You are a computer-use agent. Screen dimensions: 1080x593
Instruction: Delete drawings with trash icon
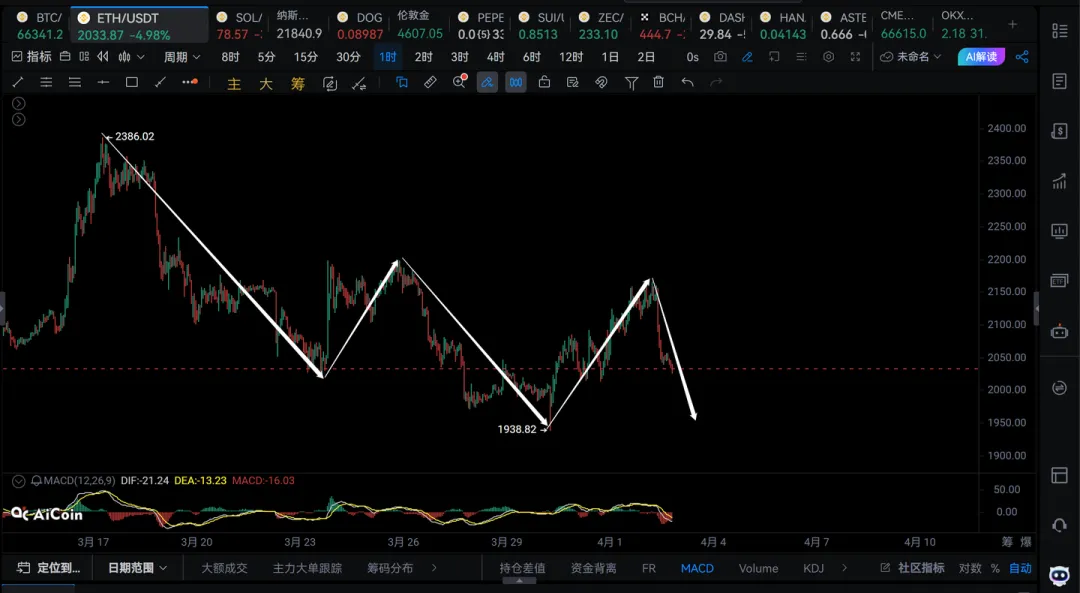pos(658,83)
